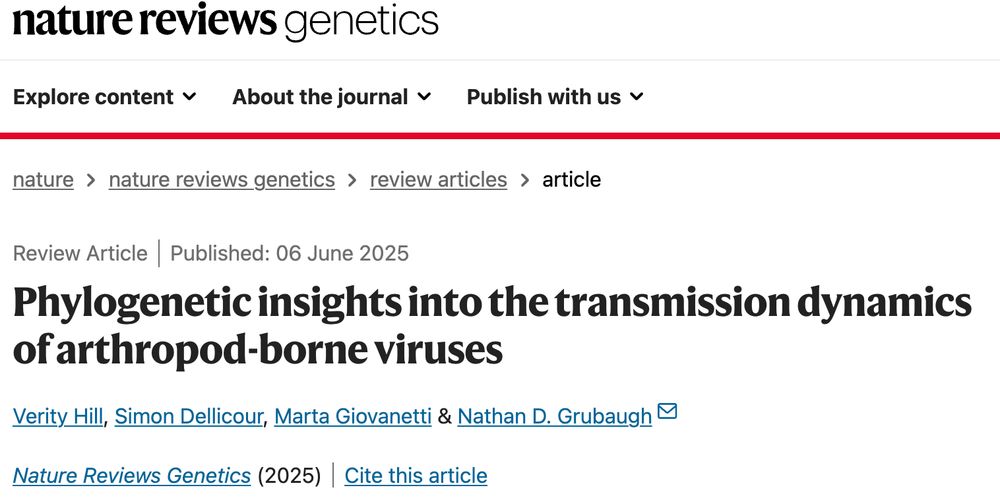The height and width of the screenshot is (500, 1000).
Task: Click the Nature Reviews Genetics logo
Action: [x=225, y=21]
